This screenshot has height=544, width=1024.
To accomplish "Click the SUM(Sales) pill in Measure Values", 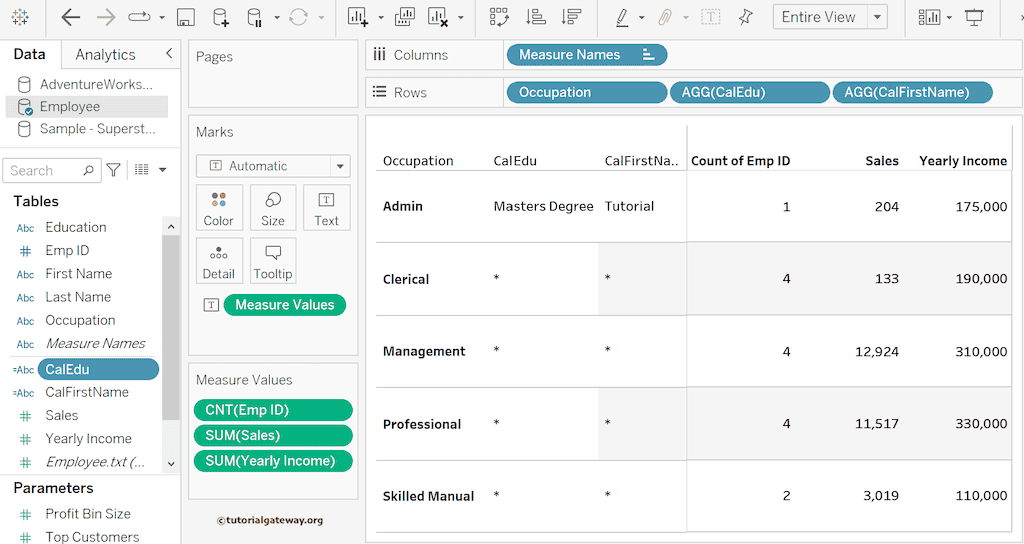I will 273,435.
